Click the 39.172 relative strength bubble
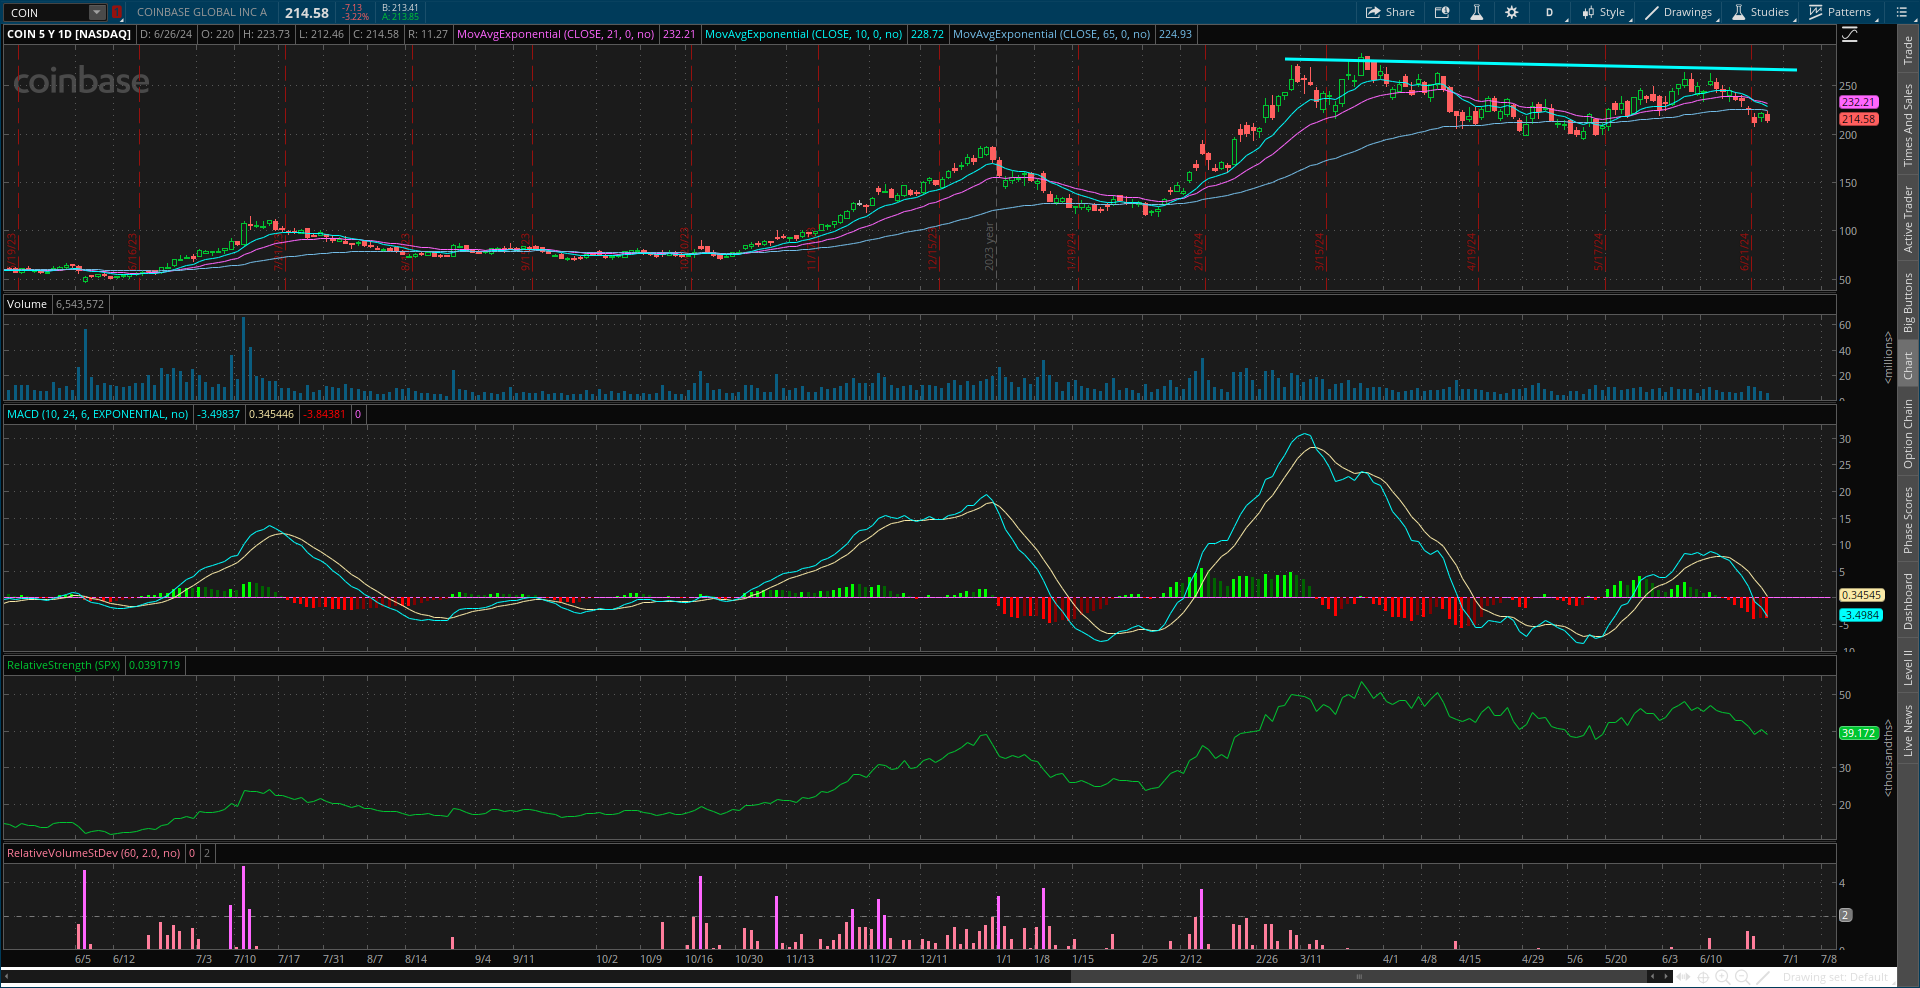The height and width of the screenshot is (988, 1920). (1859, 733)
